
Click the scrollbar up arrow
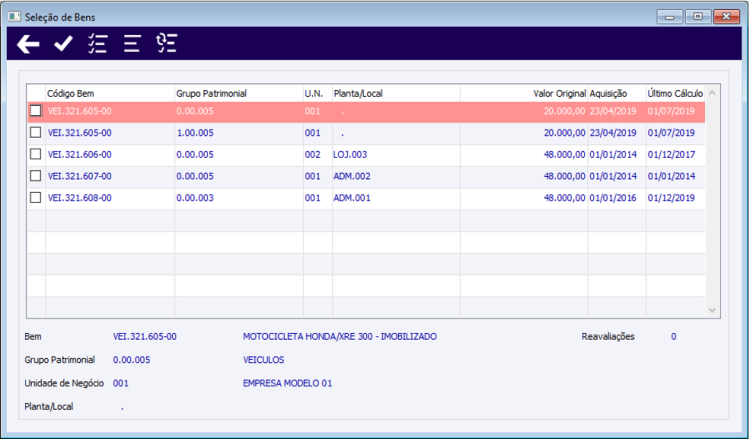click(x=712, y=93)
